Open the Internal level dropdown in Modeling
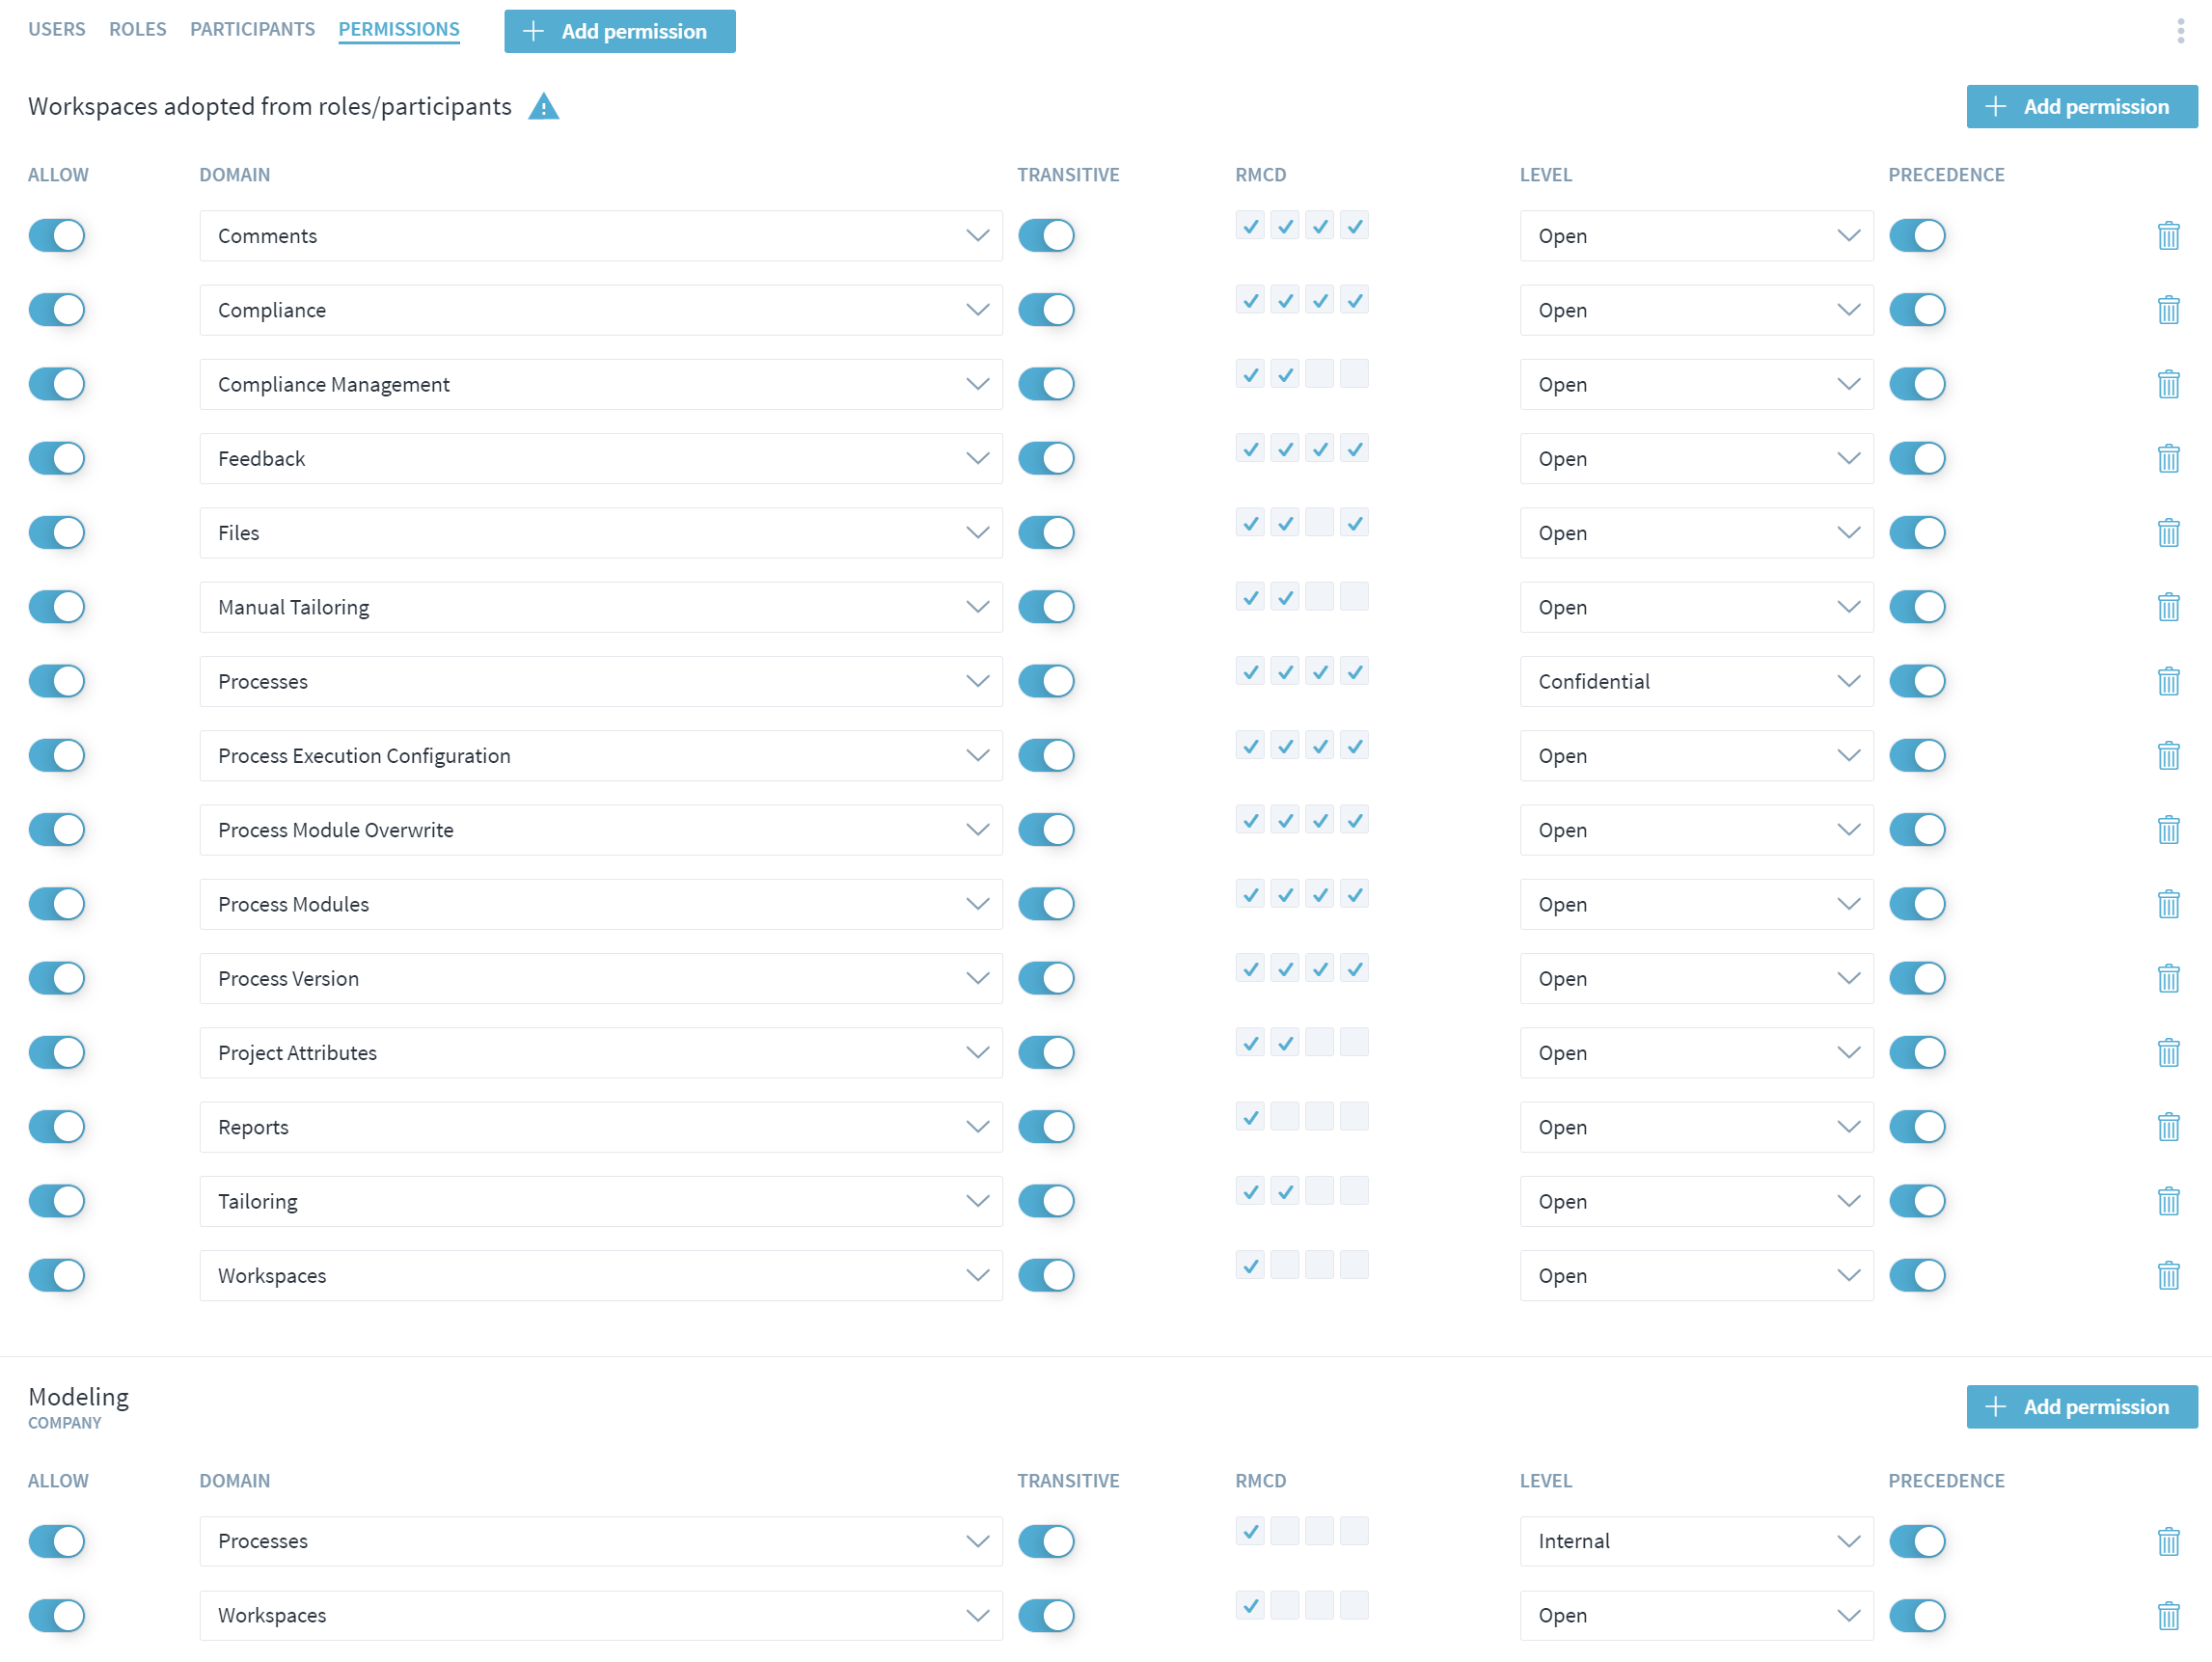Viewport: 2212px width, 1662px height. coord(1695,1541)
